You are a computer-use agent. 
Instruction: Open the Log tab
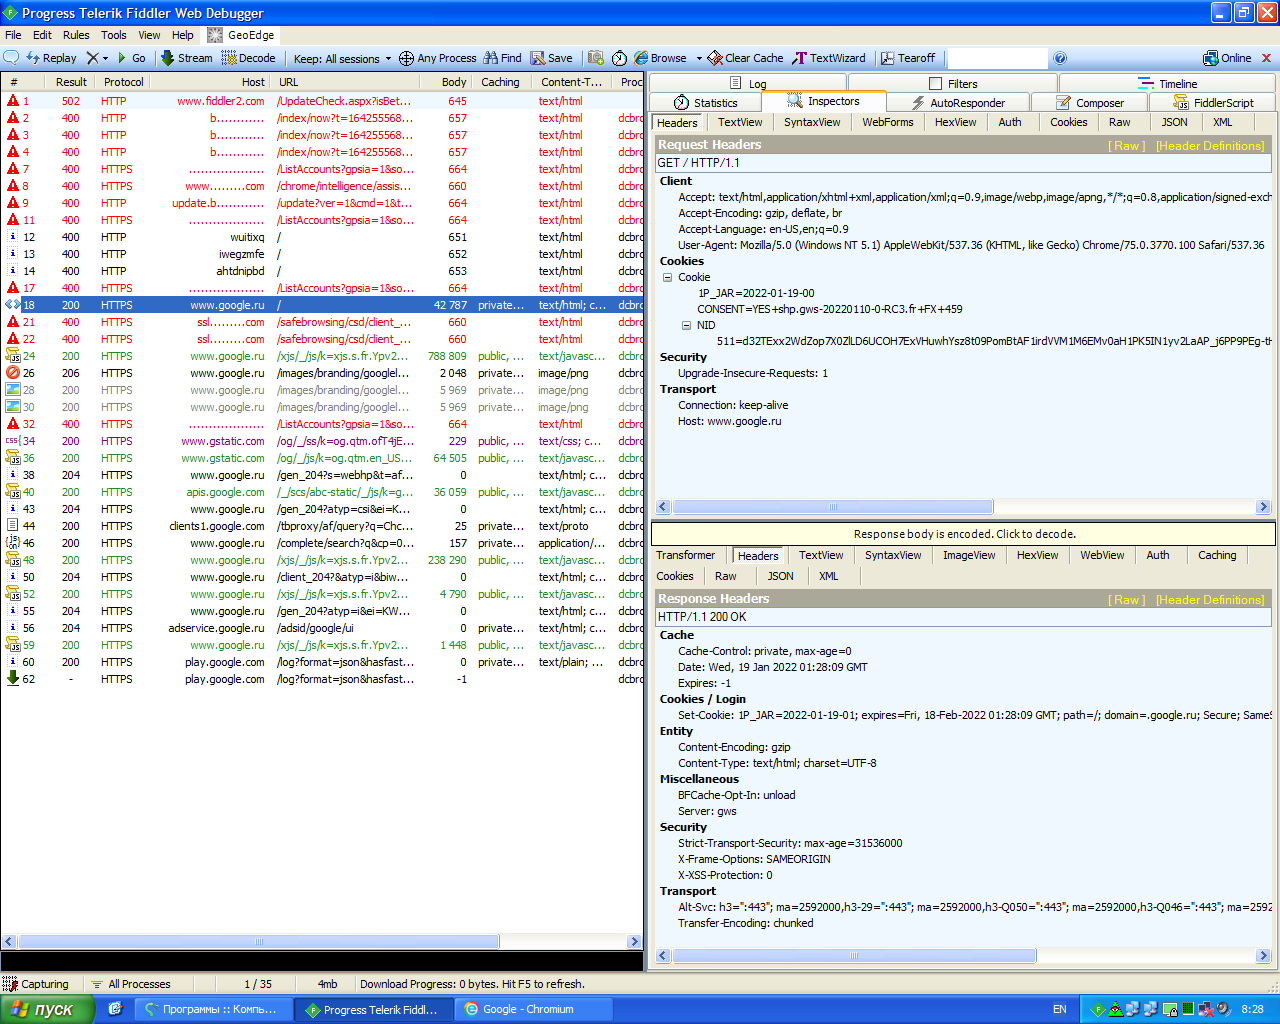click(748, 83)
